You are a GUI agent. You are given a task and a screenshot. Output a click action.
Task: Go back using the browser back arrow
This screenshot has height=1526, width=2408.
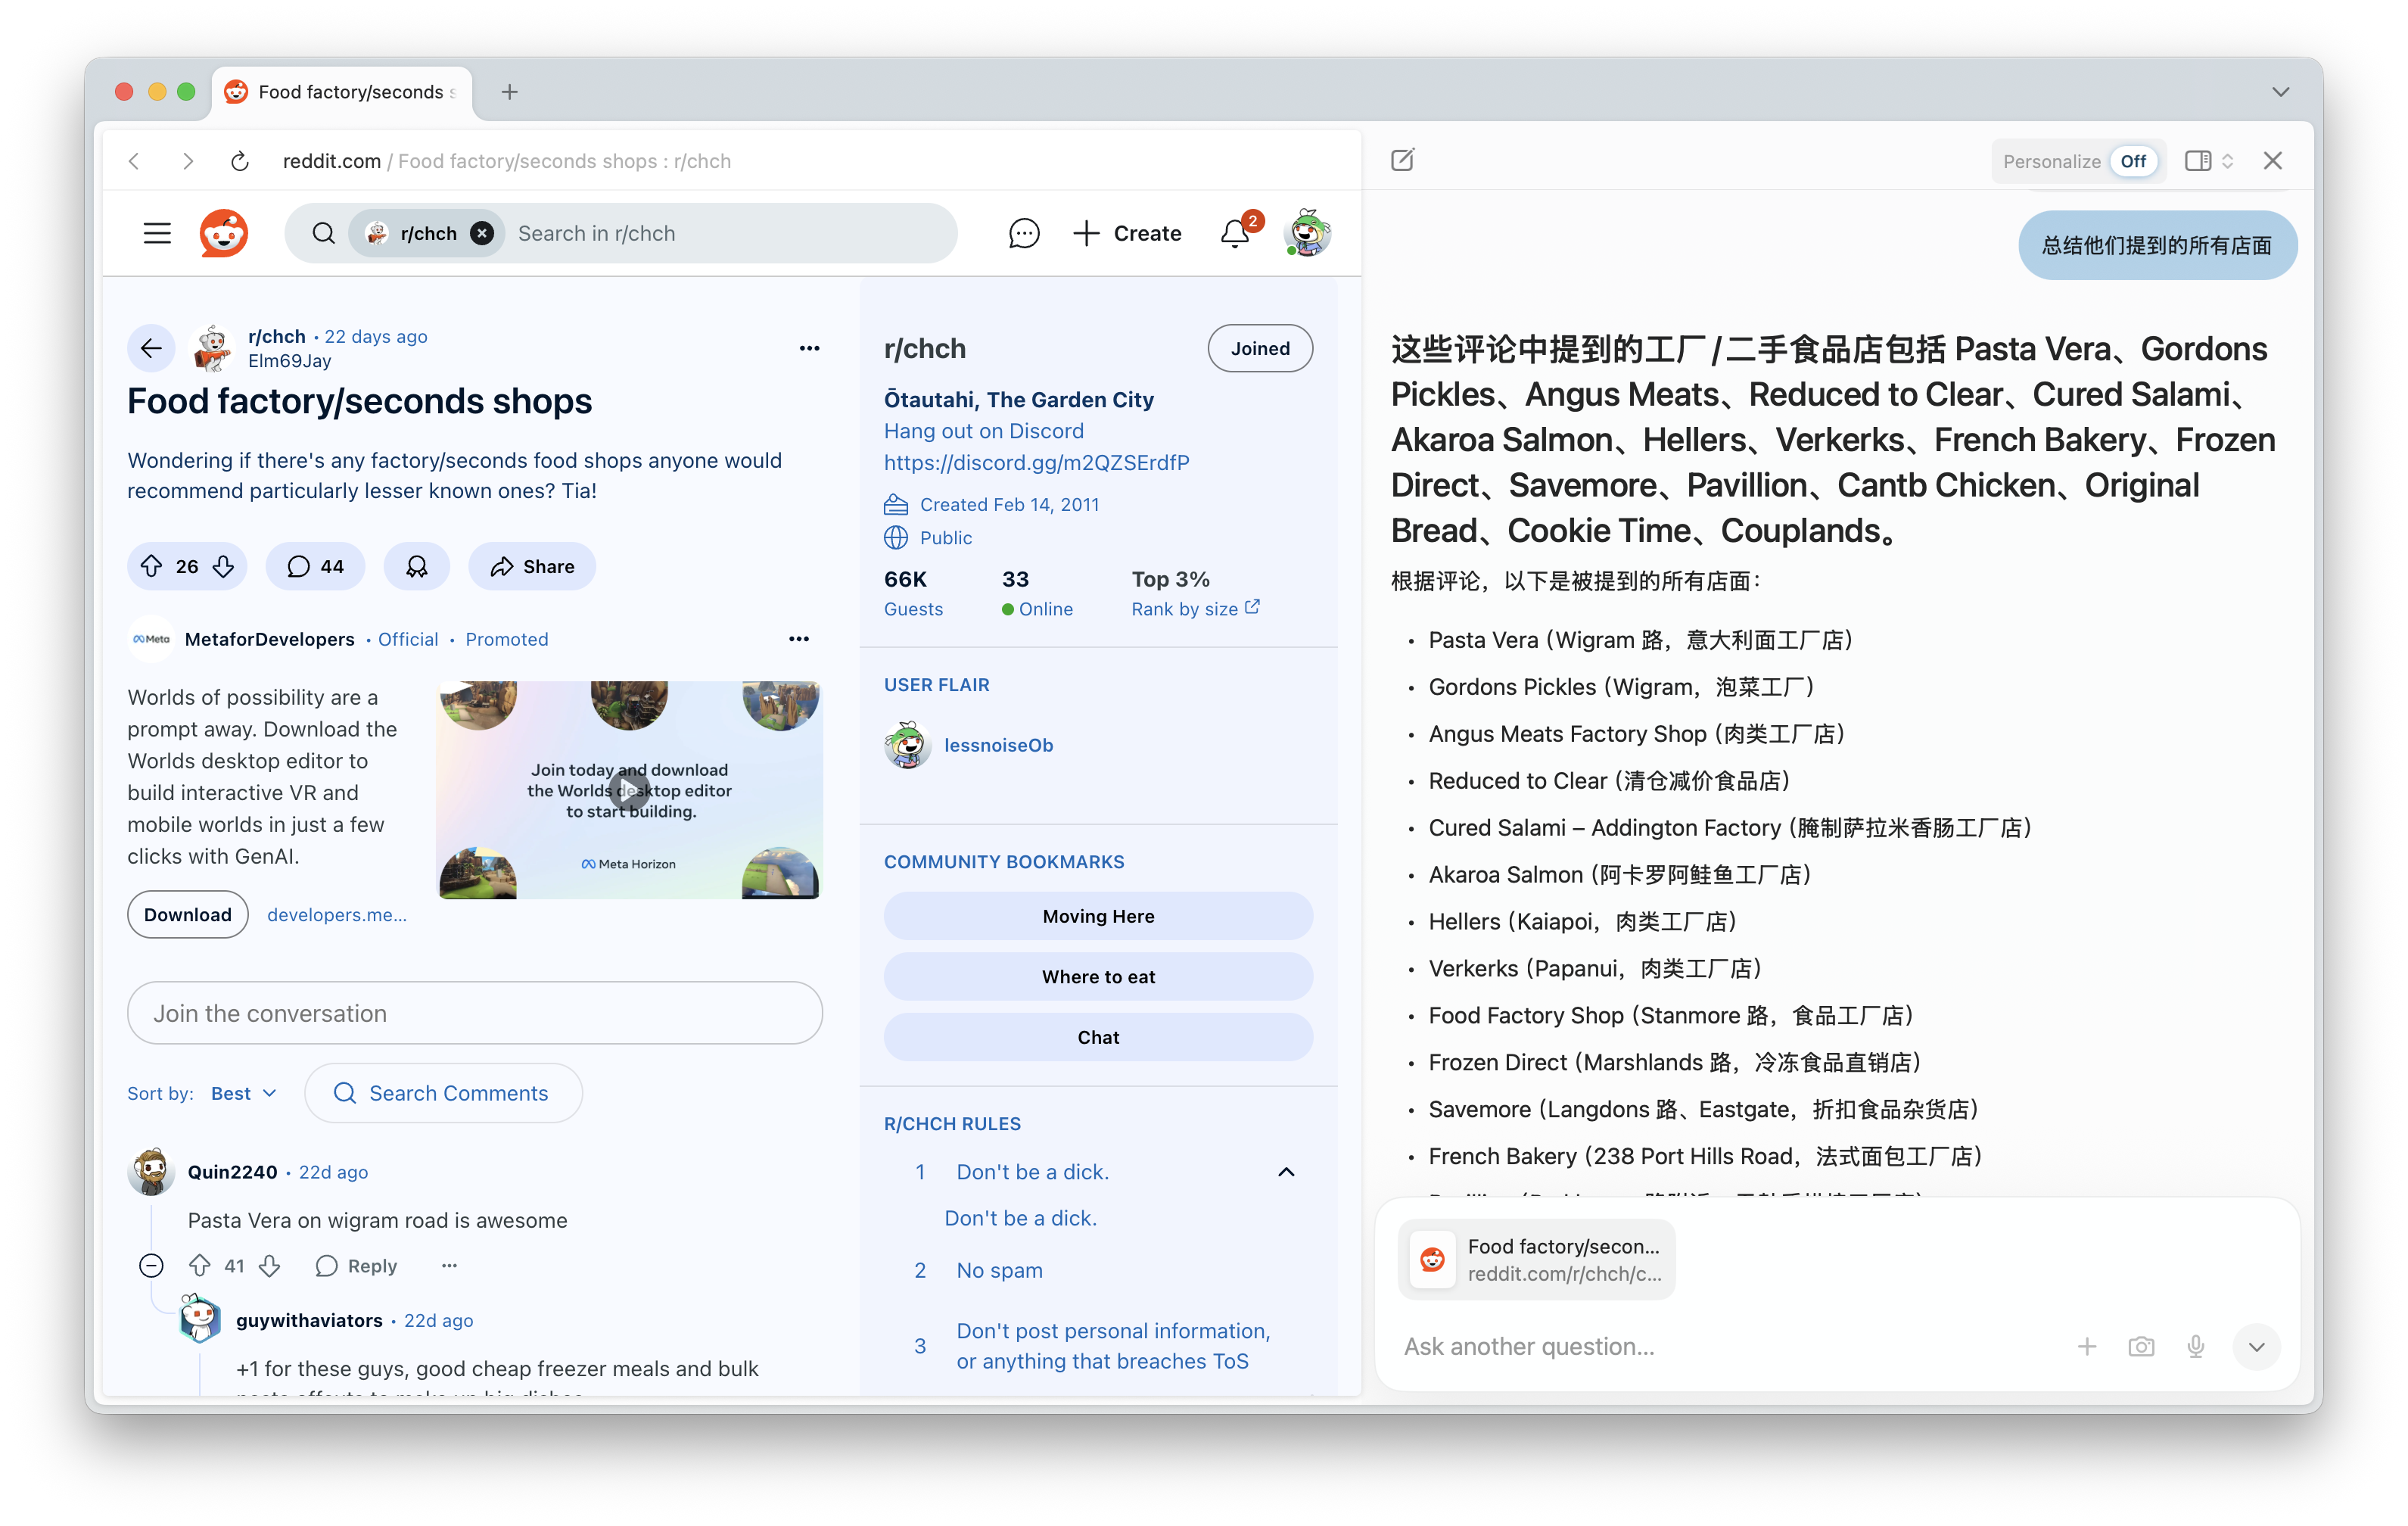[x=135, y=161]
